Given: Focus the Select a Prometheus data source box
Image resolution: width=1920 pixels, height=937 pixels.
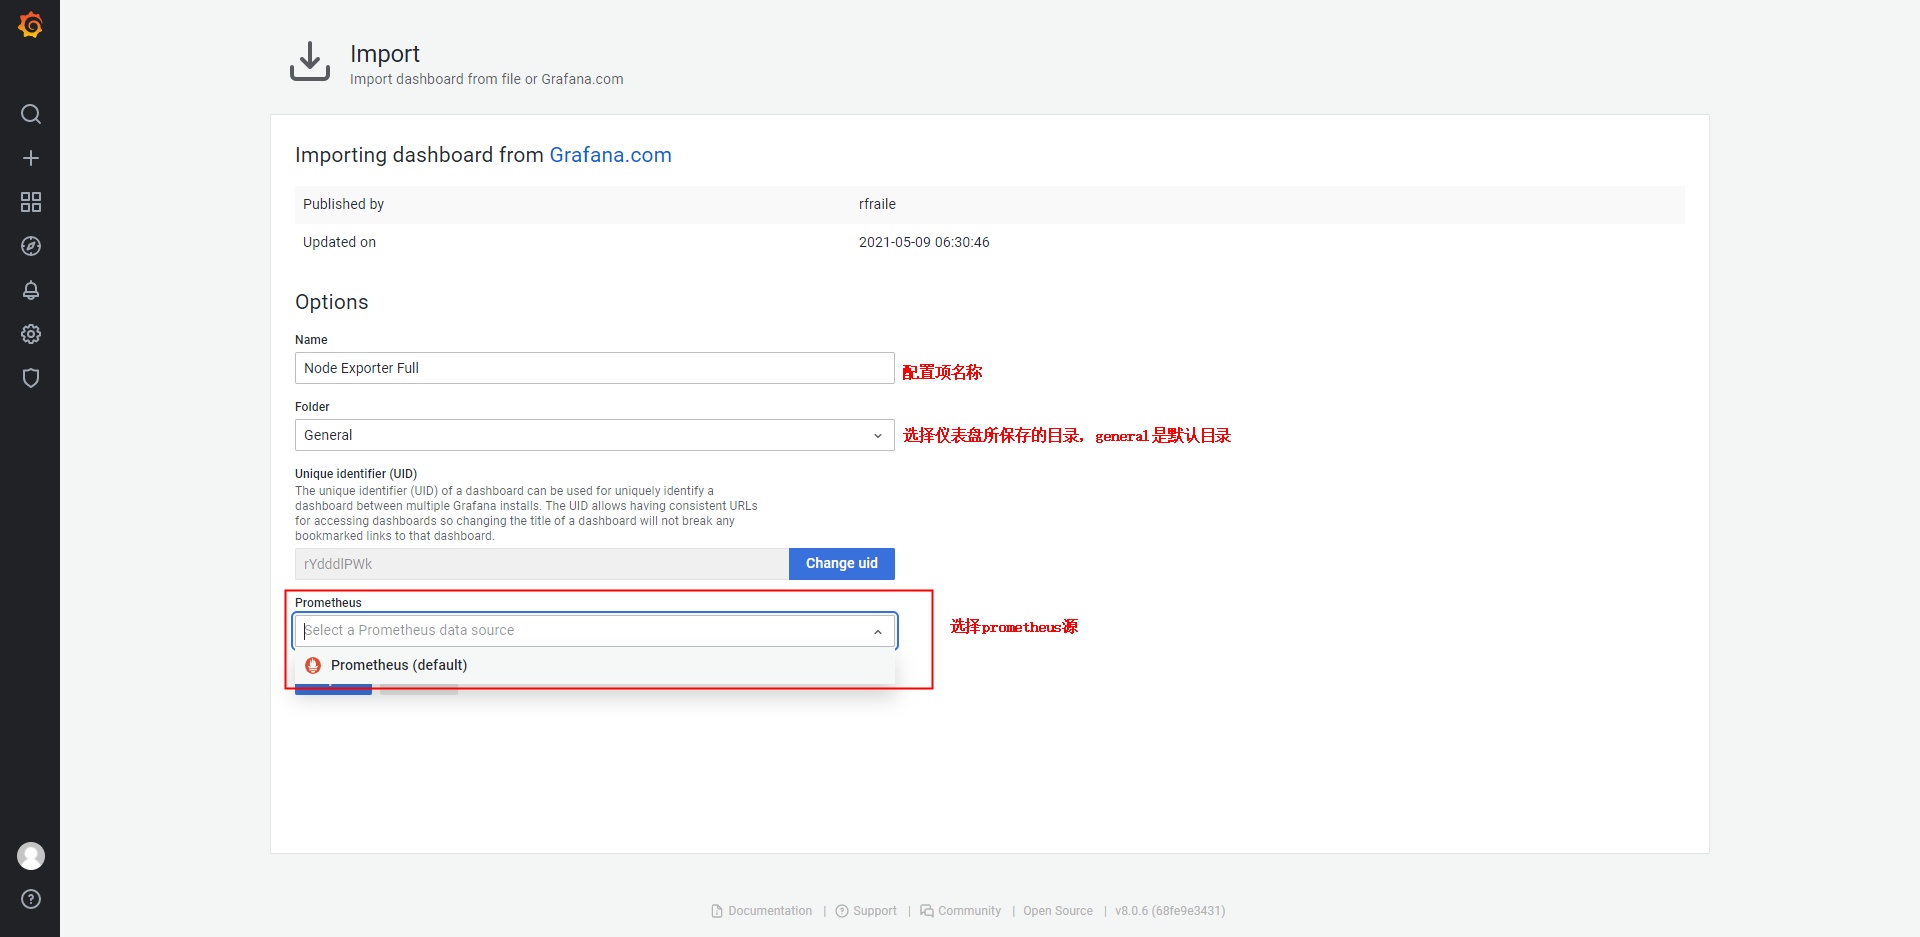Looking at the screenshot, I should click(x=594, y=630).
